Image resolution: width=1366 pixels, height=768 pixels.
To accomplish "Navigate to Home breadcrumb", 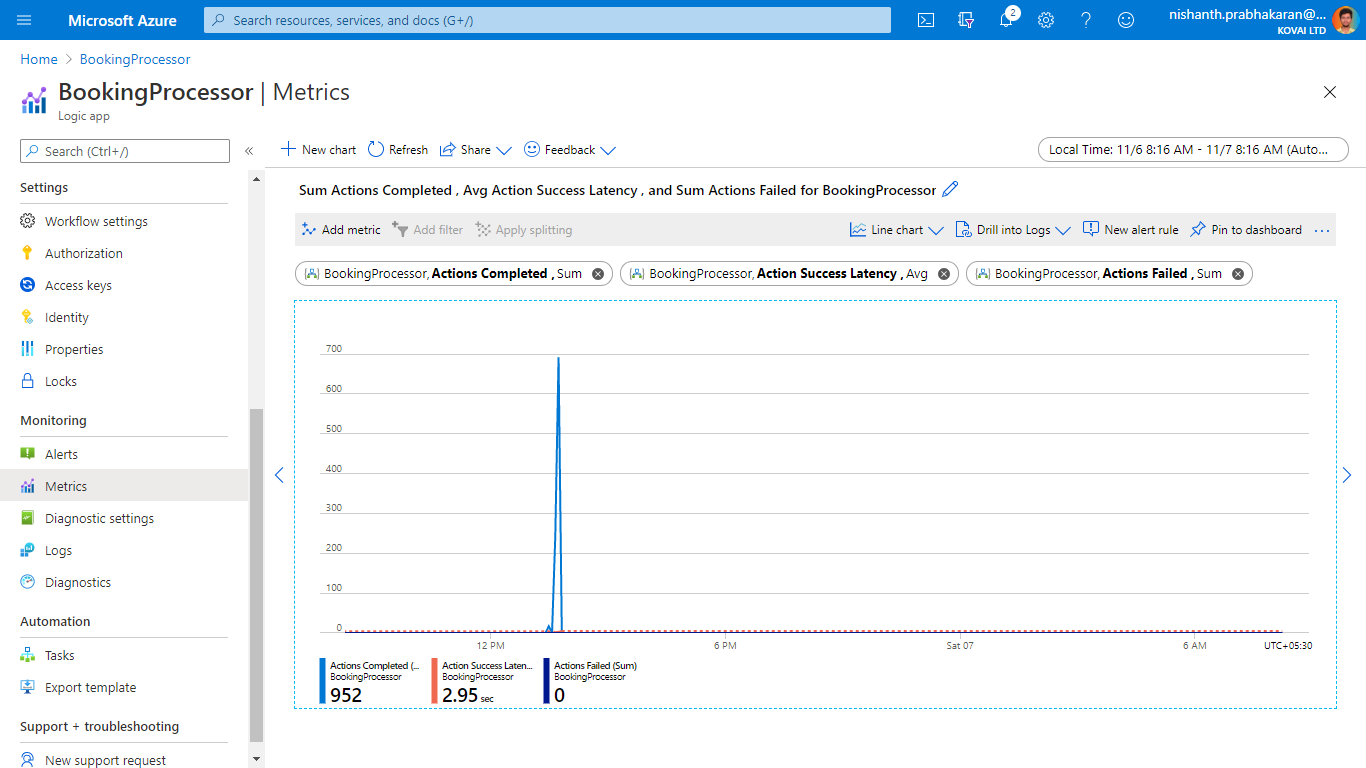I will (x=39, y=59).
